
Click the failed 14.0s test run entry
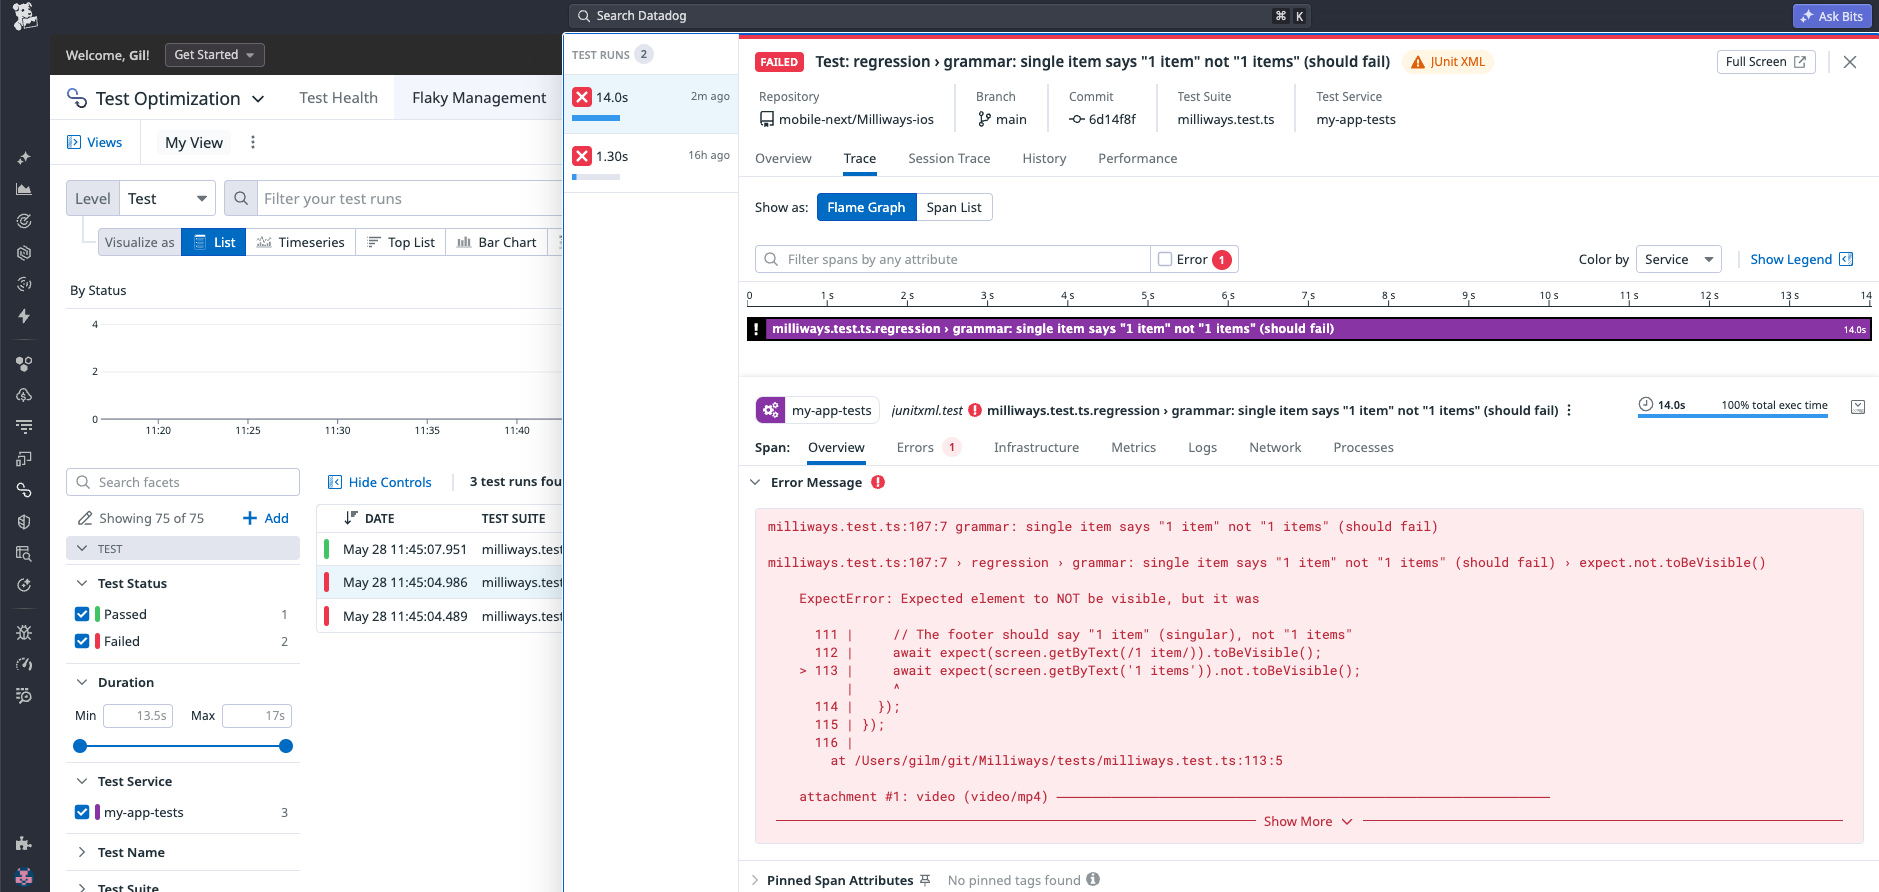click(x=651, y=104)
